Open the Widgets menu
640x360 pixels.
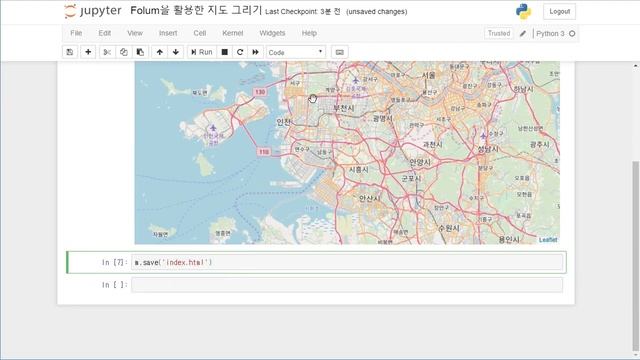coord(272,33)
